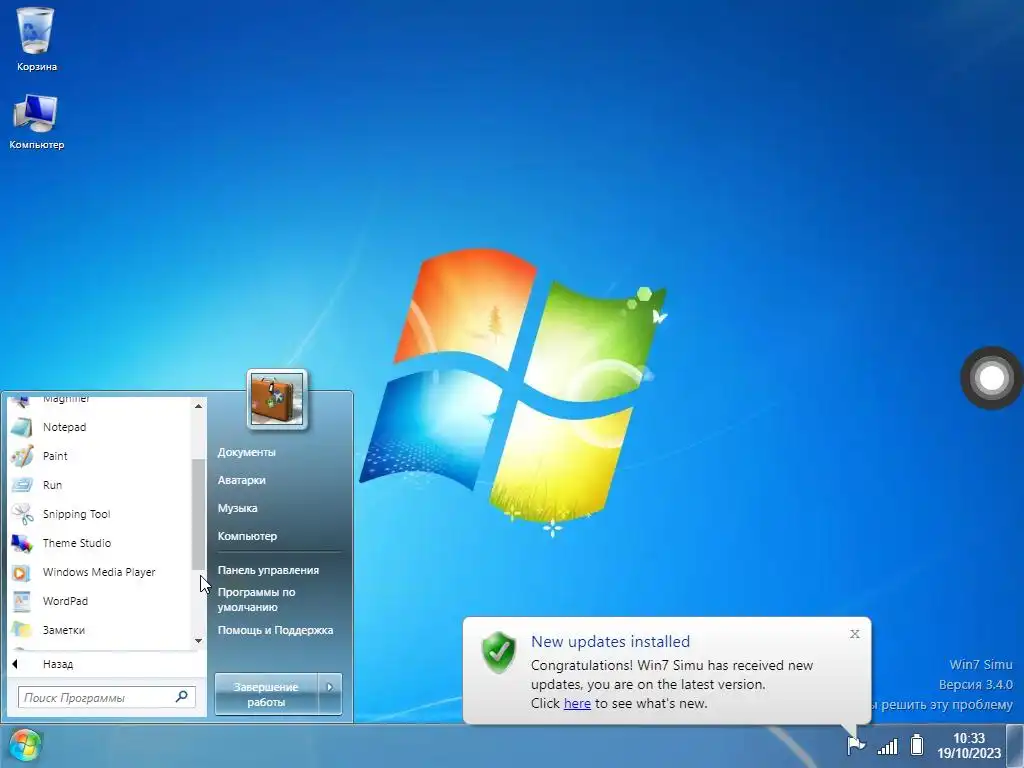Select Snipping Tool in the list

(99, 514)
